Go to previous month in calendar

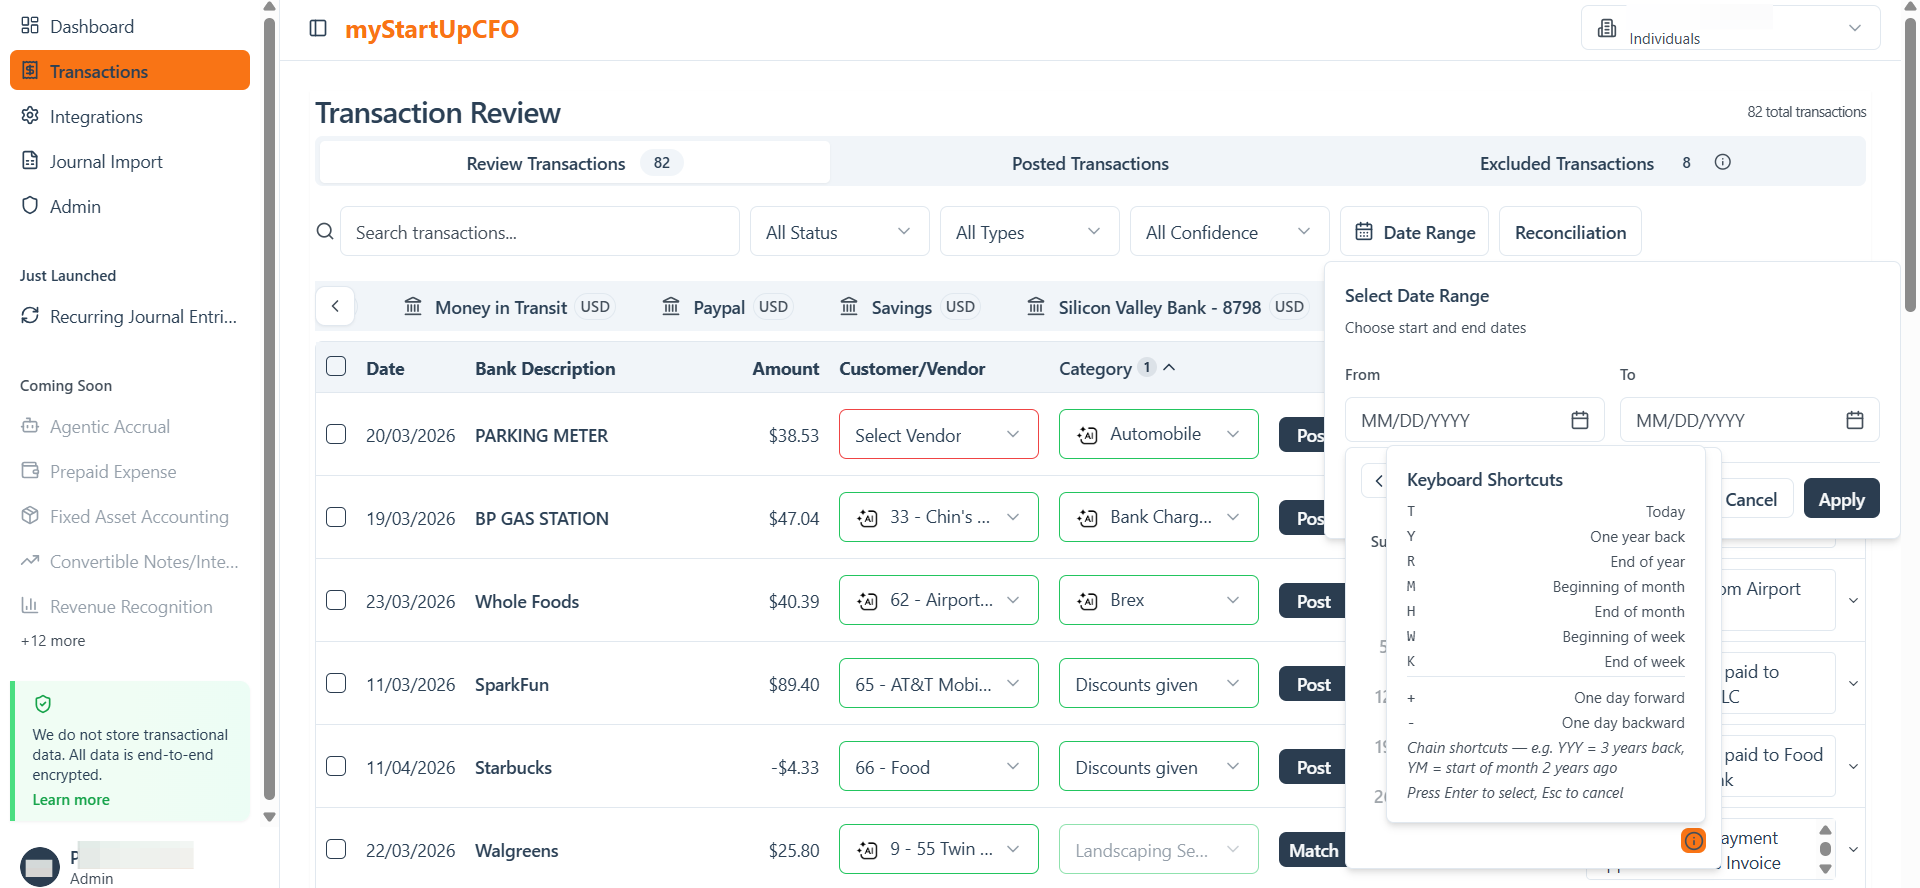(1377, 481)
